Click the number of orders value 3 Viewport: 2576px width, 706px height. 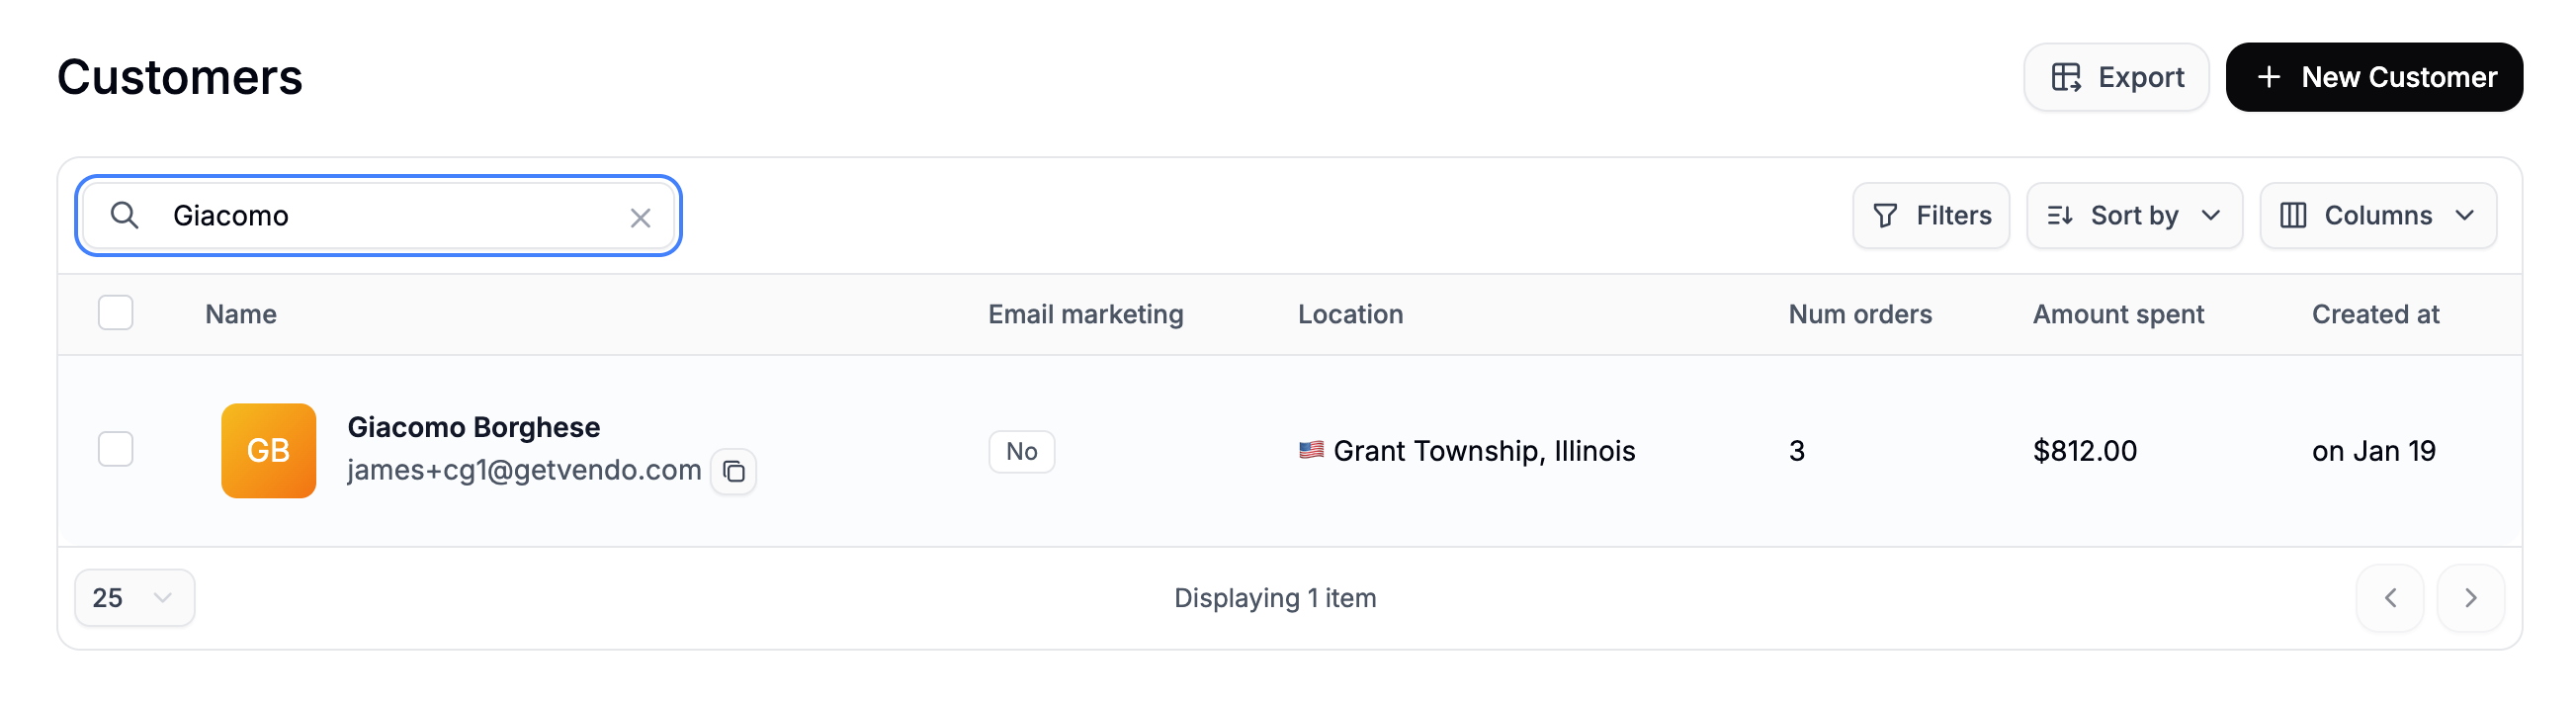pos(1796,451)
